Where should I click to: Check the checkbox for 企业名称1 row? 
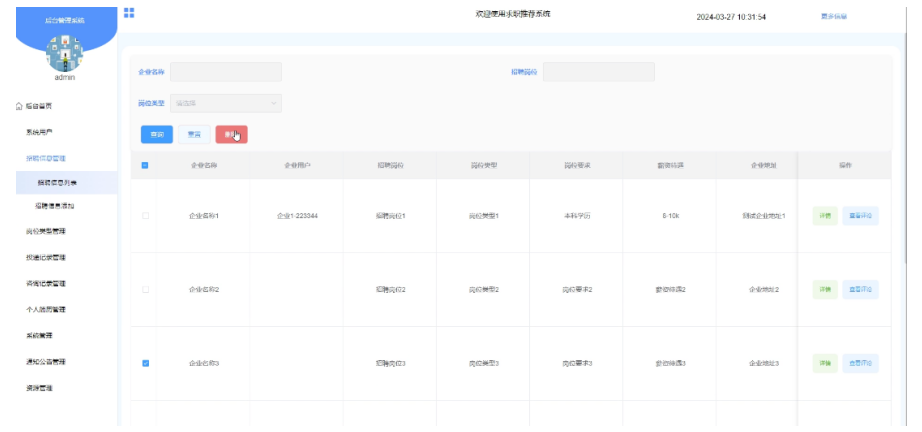[x=145, y=216]
